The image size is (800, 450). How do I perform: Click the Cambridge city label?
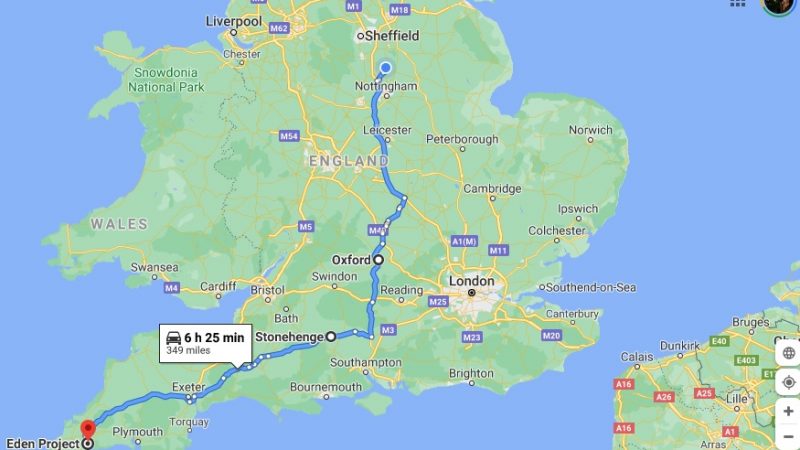(492, 189)
